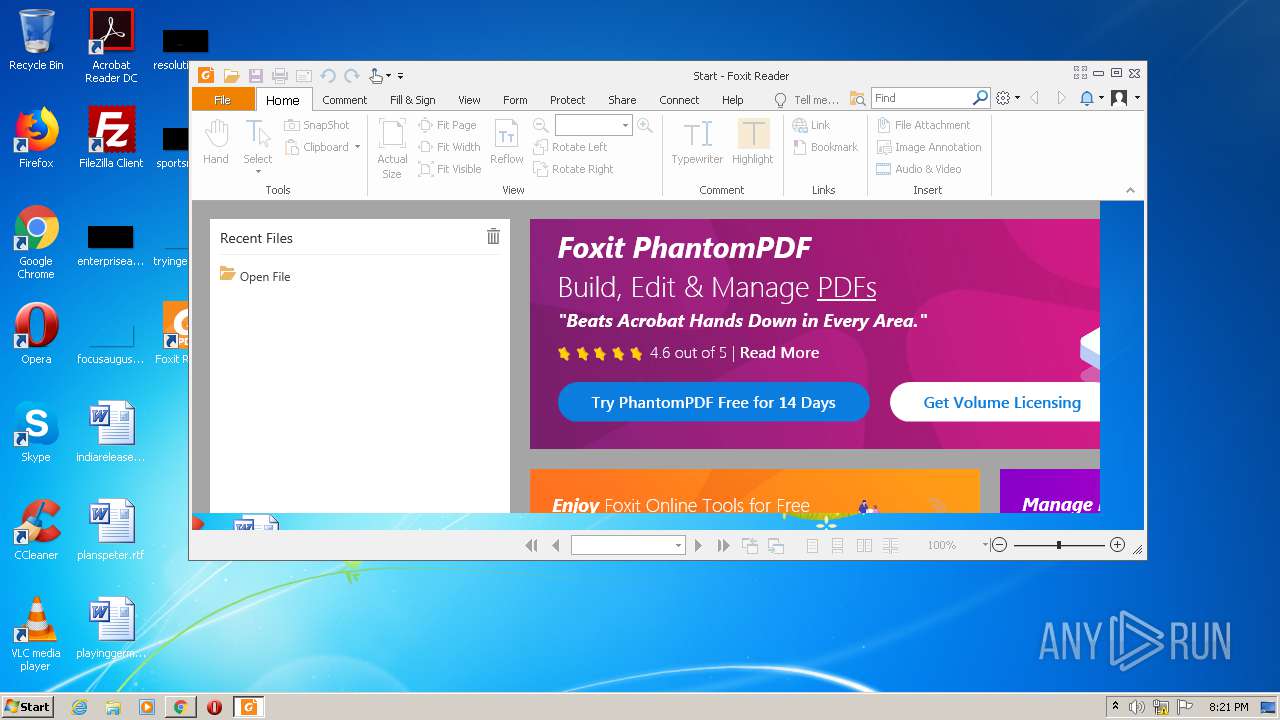
Task: Open the Firefox desktop shortcut
Action: 36,138
